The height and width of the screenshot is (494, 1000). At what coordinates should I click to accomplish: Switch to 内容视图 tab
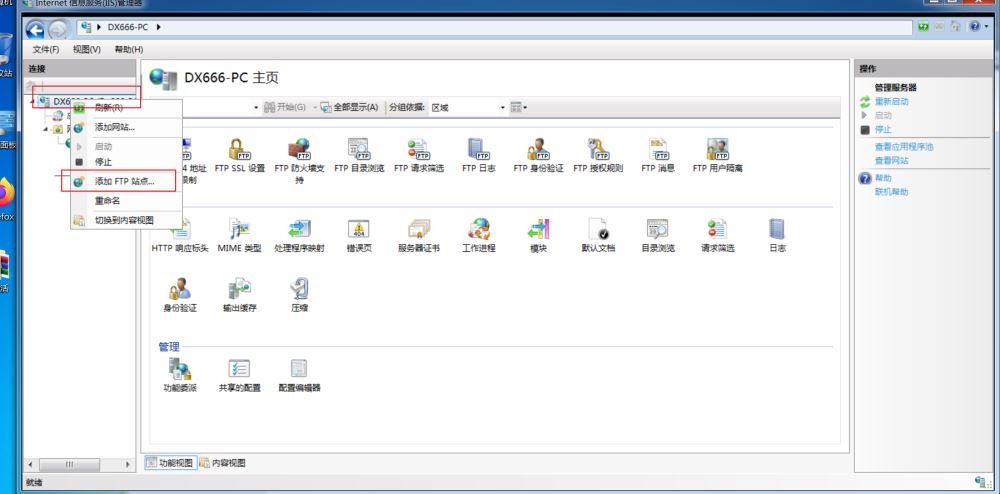coord(223,463)
